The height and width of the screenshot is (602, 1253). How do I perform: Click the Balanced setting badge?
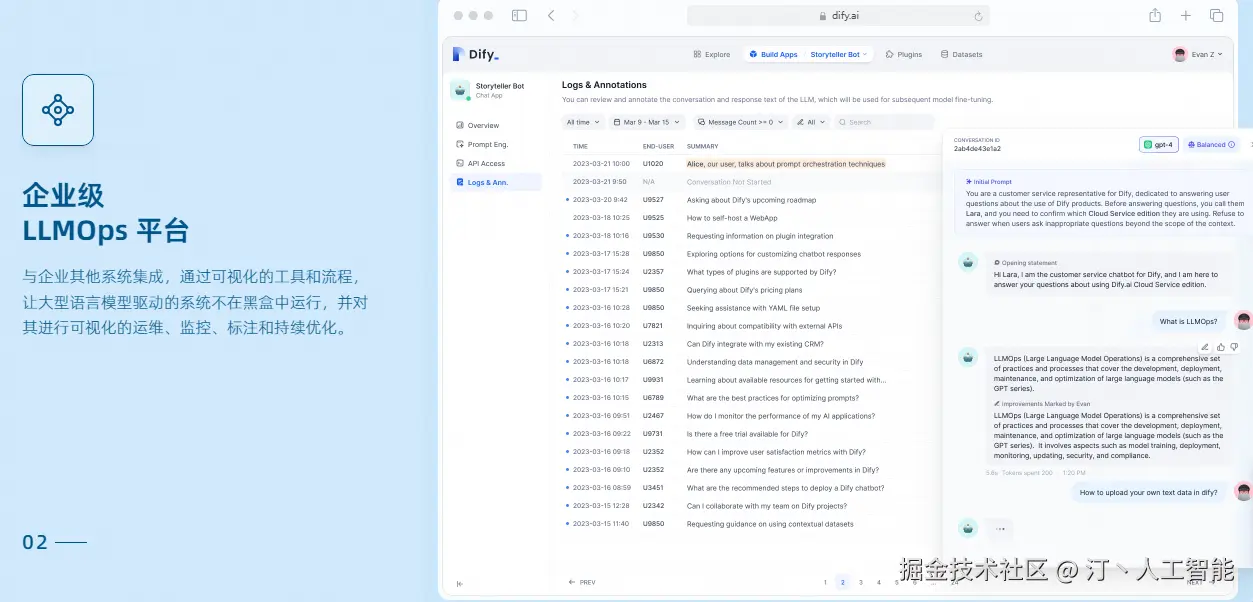(1211, 144)
